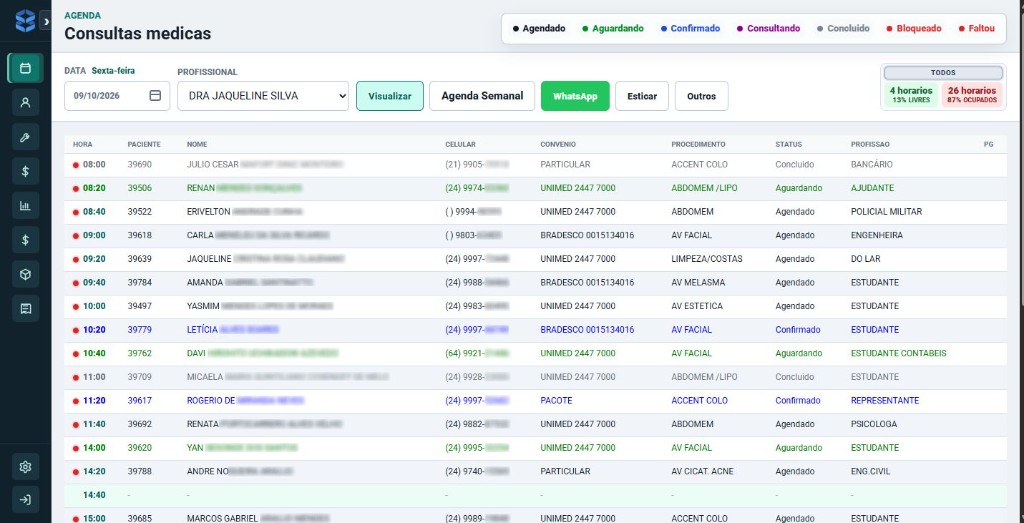1024x523 pixels.
Task: Click the red dot on 09:00 row
Action: tap(76, 236)
